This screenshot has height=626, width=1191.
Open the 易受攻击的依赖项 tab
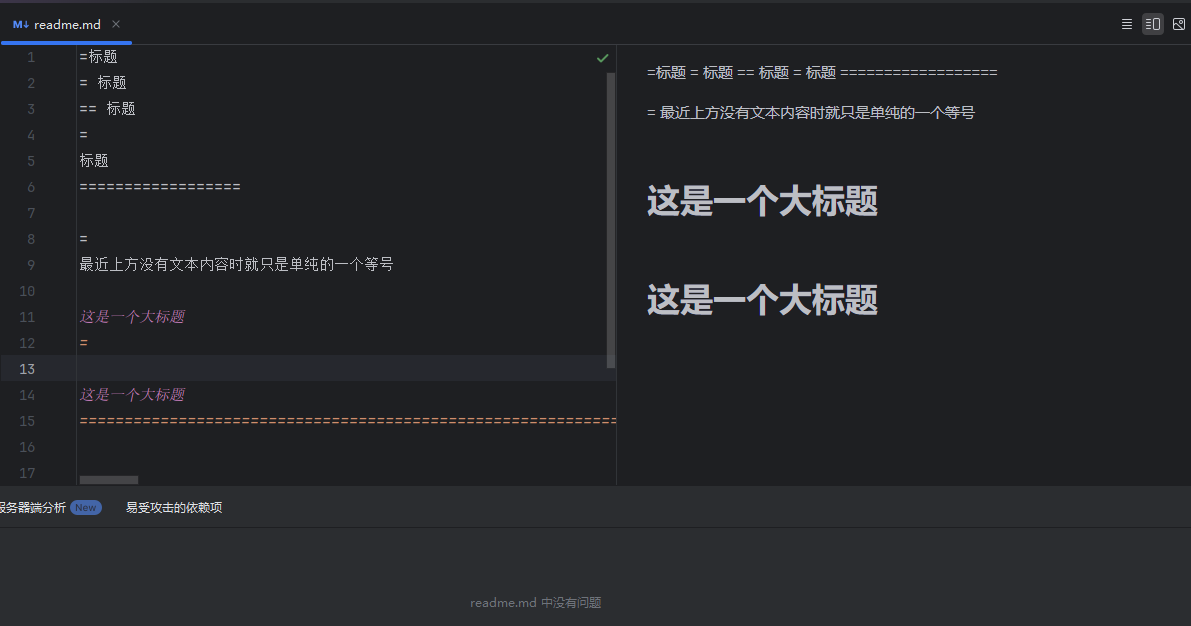tap(173, 507)
